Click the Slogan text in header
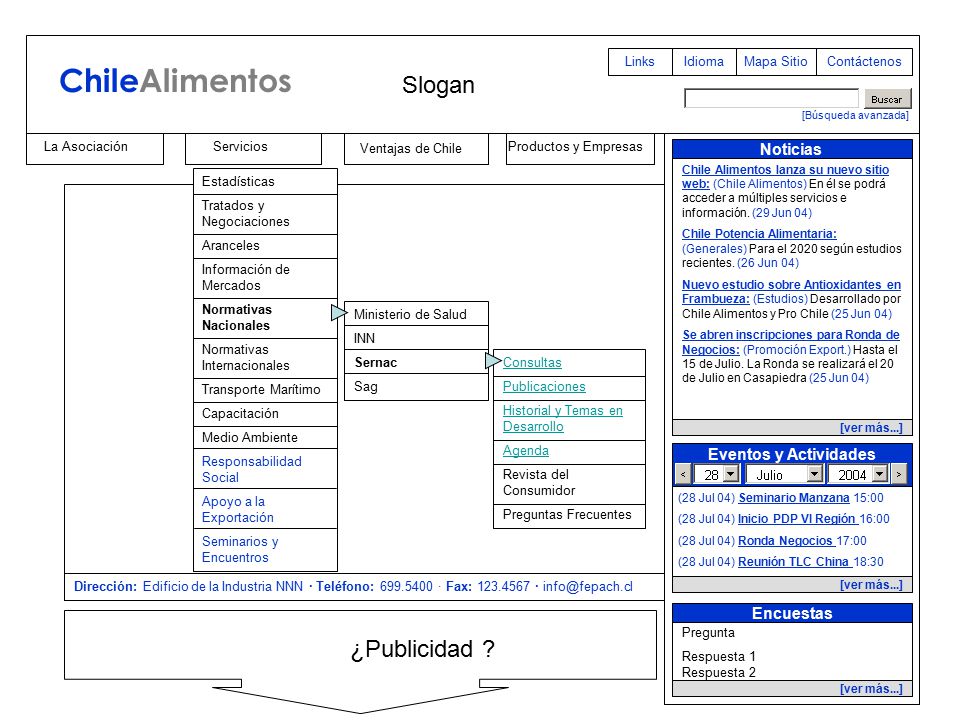This screenshot has height=720, width=960. 438,85
